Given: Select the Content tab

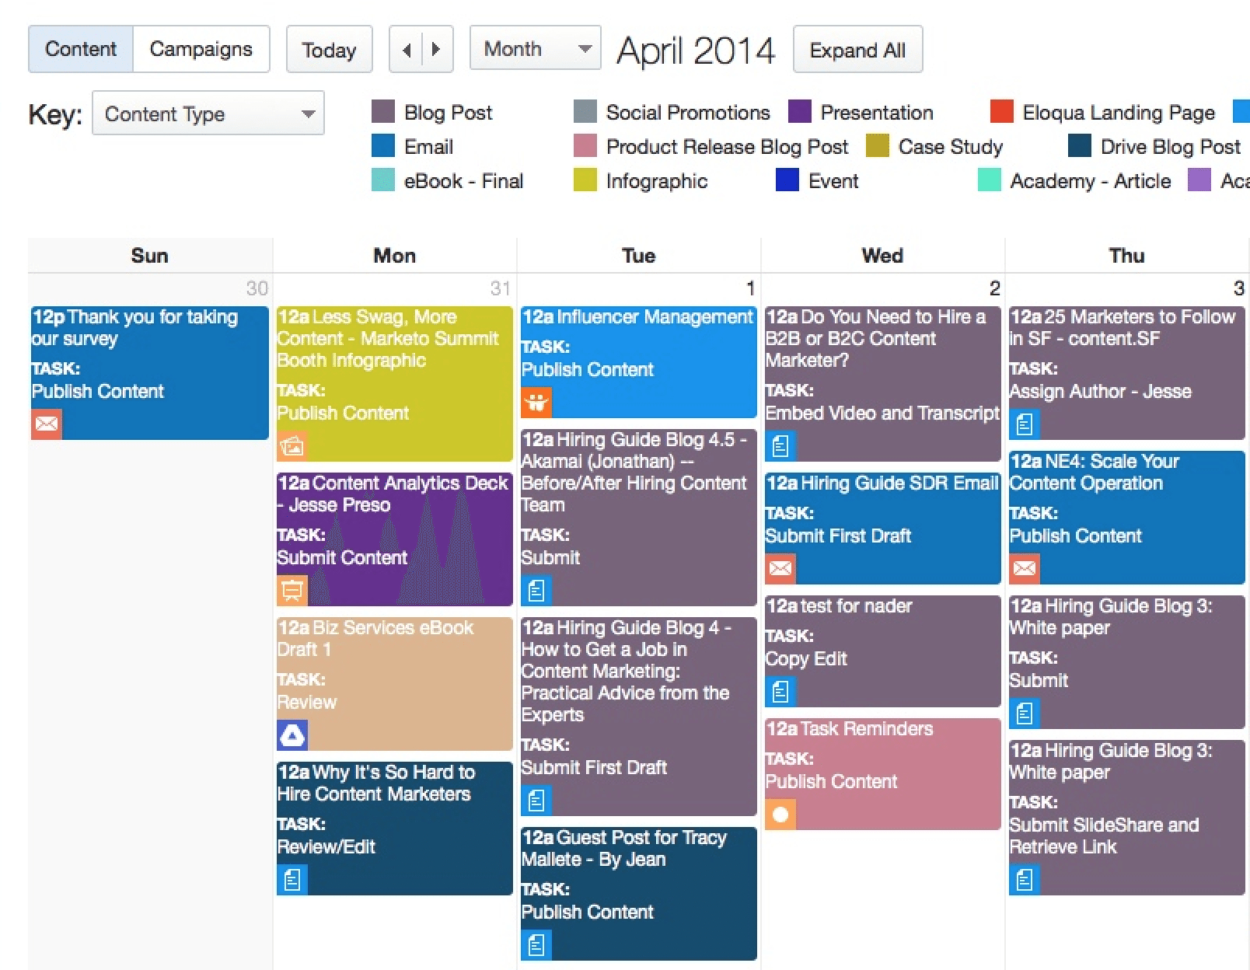Looking at the screenshot, I should click(80, 47).
